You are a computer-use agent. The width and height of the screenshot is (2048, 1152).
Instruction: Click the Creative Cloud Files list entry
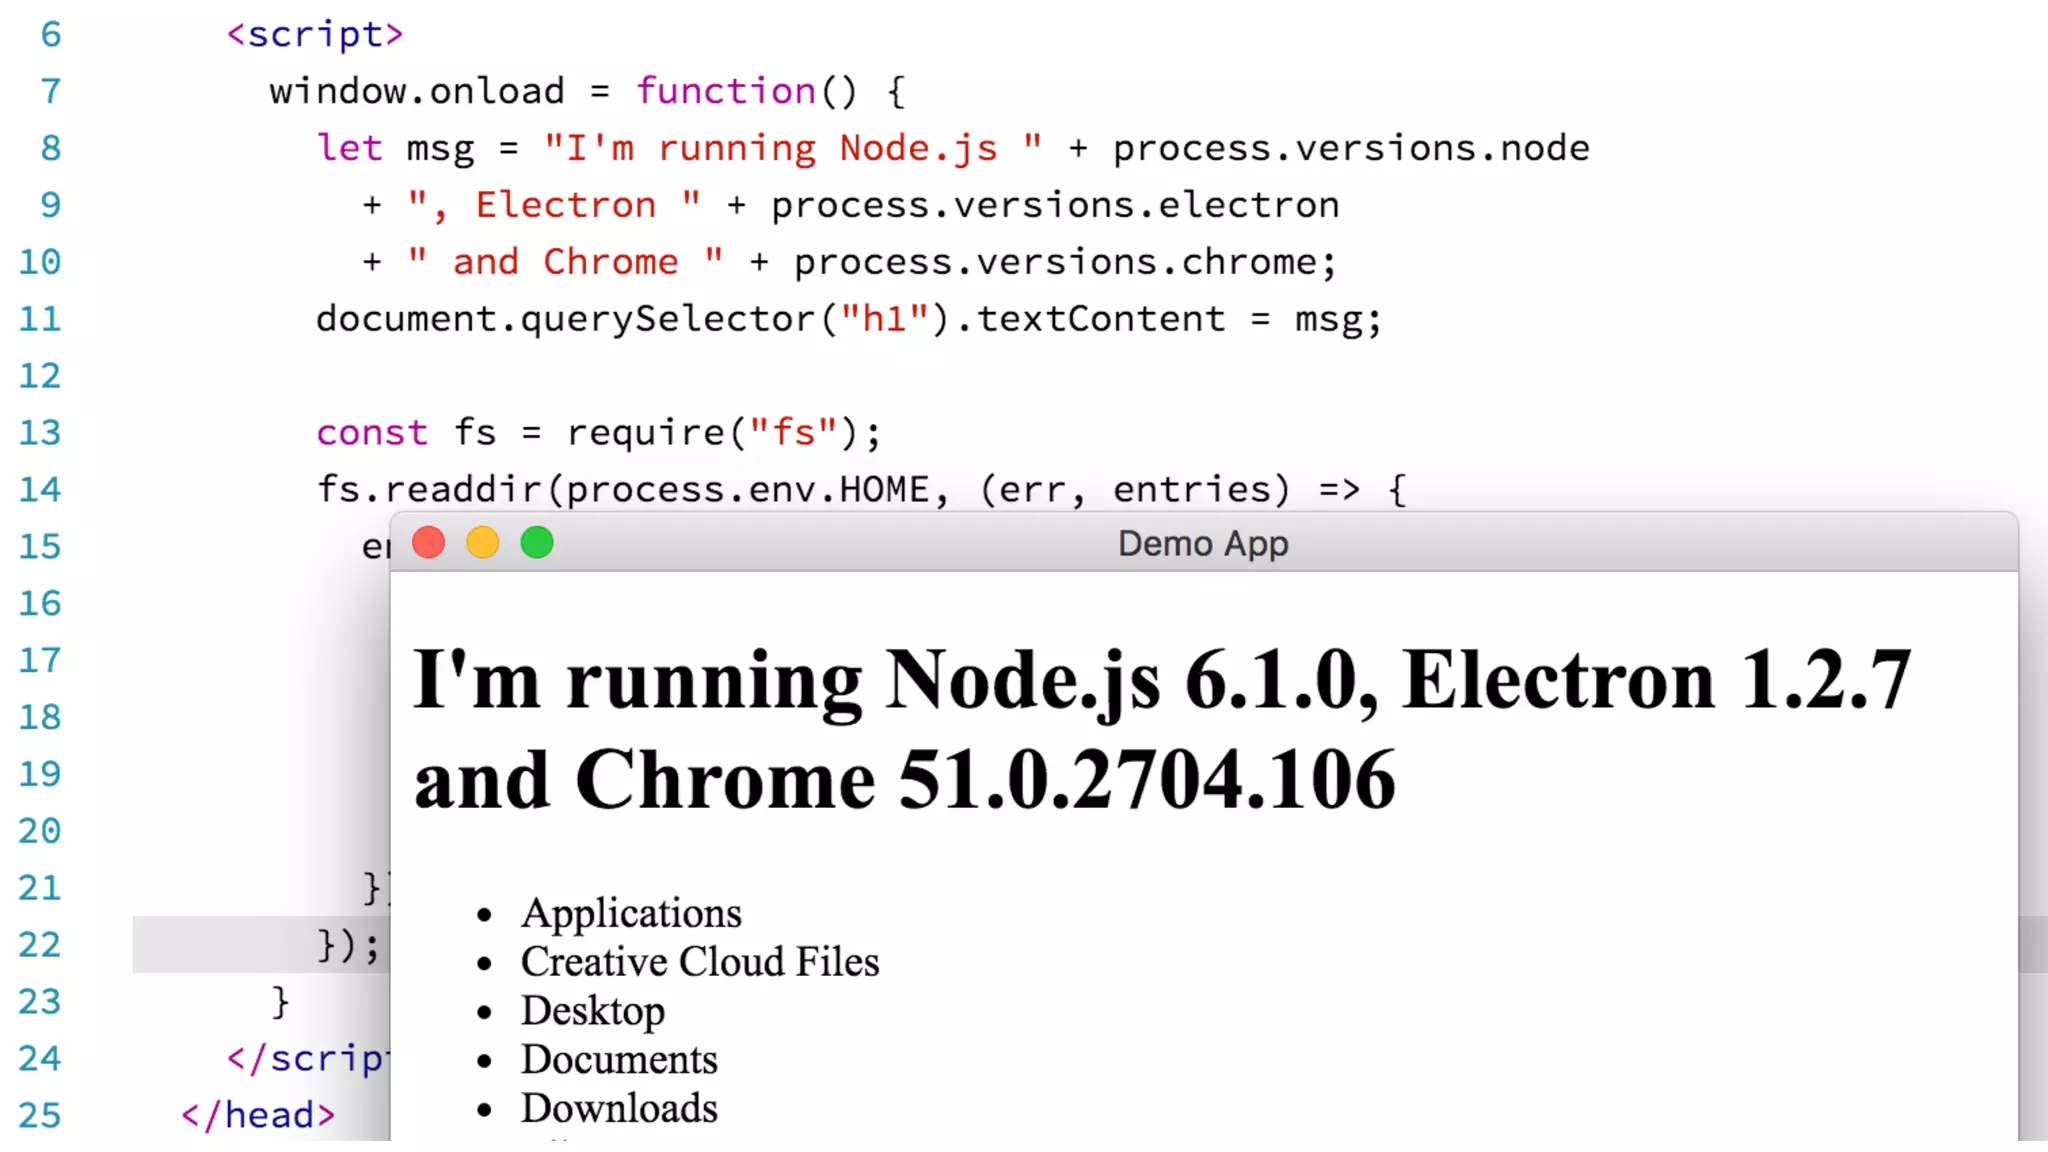point(699,962)
